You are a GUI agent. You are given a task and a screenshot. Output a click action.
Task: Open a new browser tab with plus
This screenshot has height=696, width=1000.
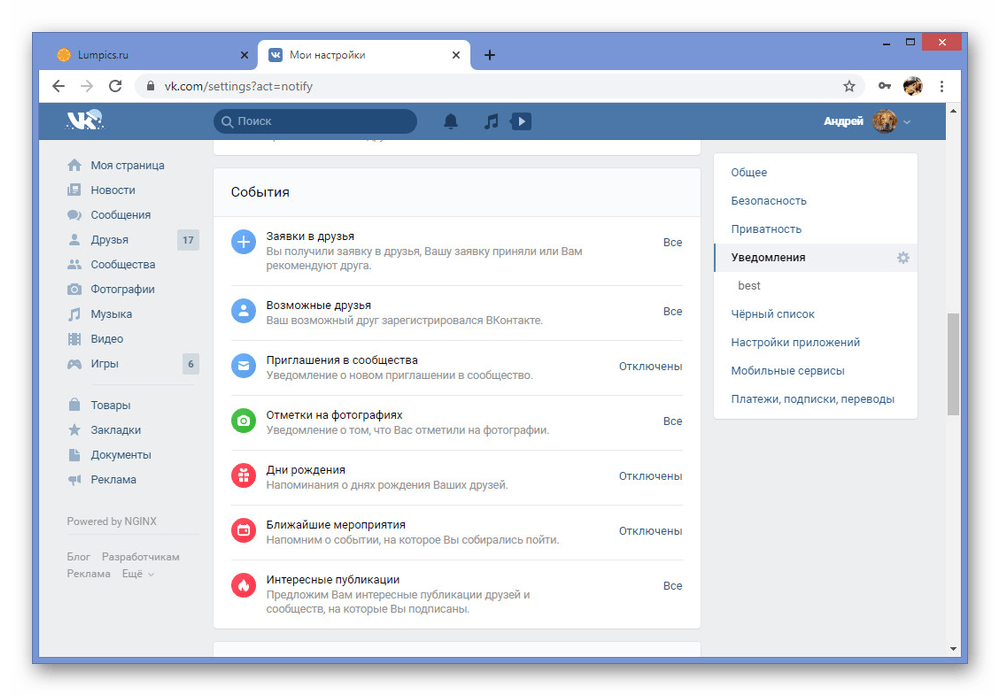coord(489,55)
